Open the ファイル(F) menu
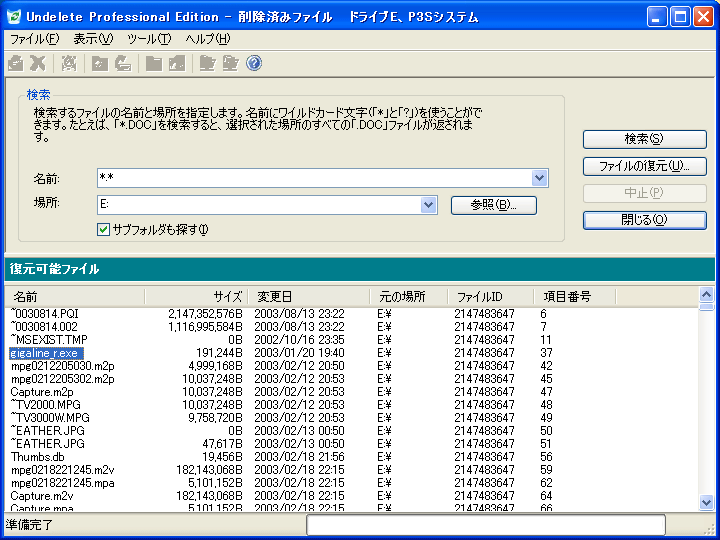The width and height of the screenshot is (720, 540). pyautogui.click(x=35, y=39)
